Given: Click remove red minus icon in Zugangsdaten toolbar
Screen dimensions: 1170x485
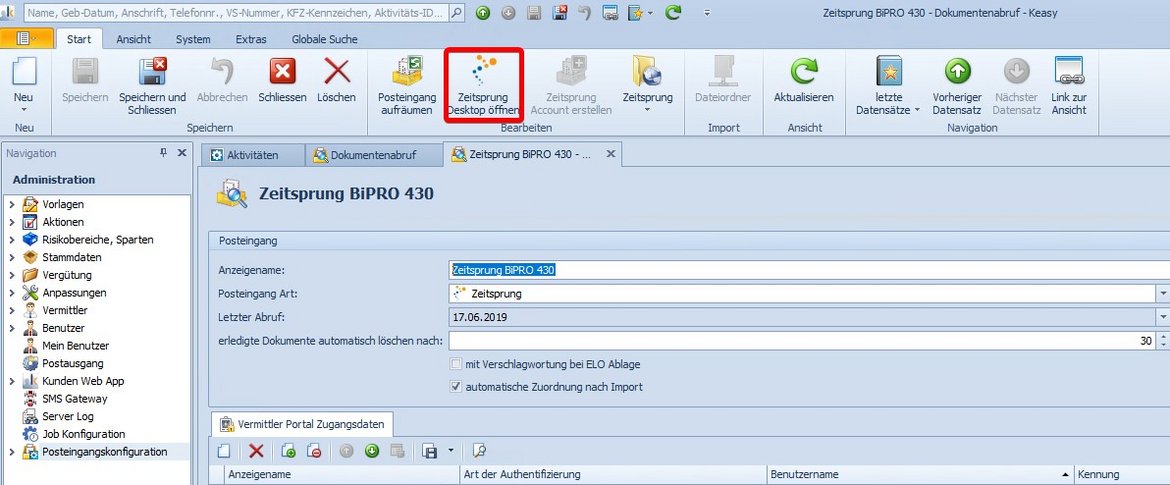Looking at the screenshot, I should [x=314, y=450].
